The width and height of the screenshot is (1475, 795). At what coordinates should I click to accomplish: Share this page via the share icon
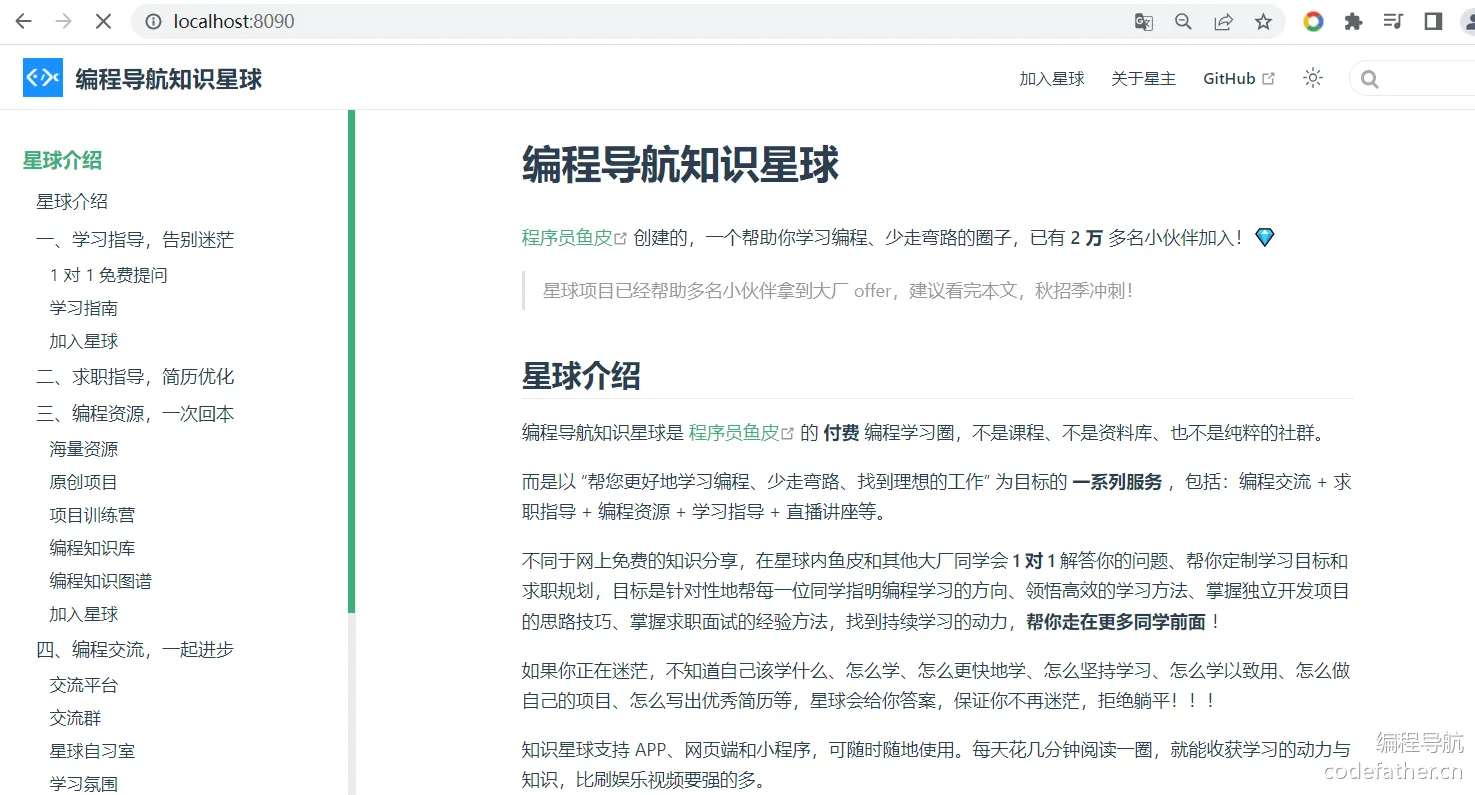[1223, 21]
